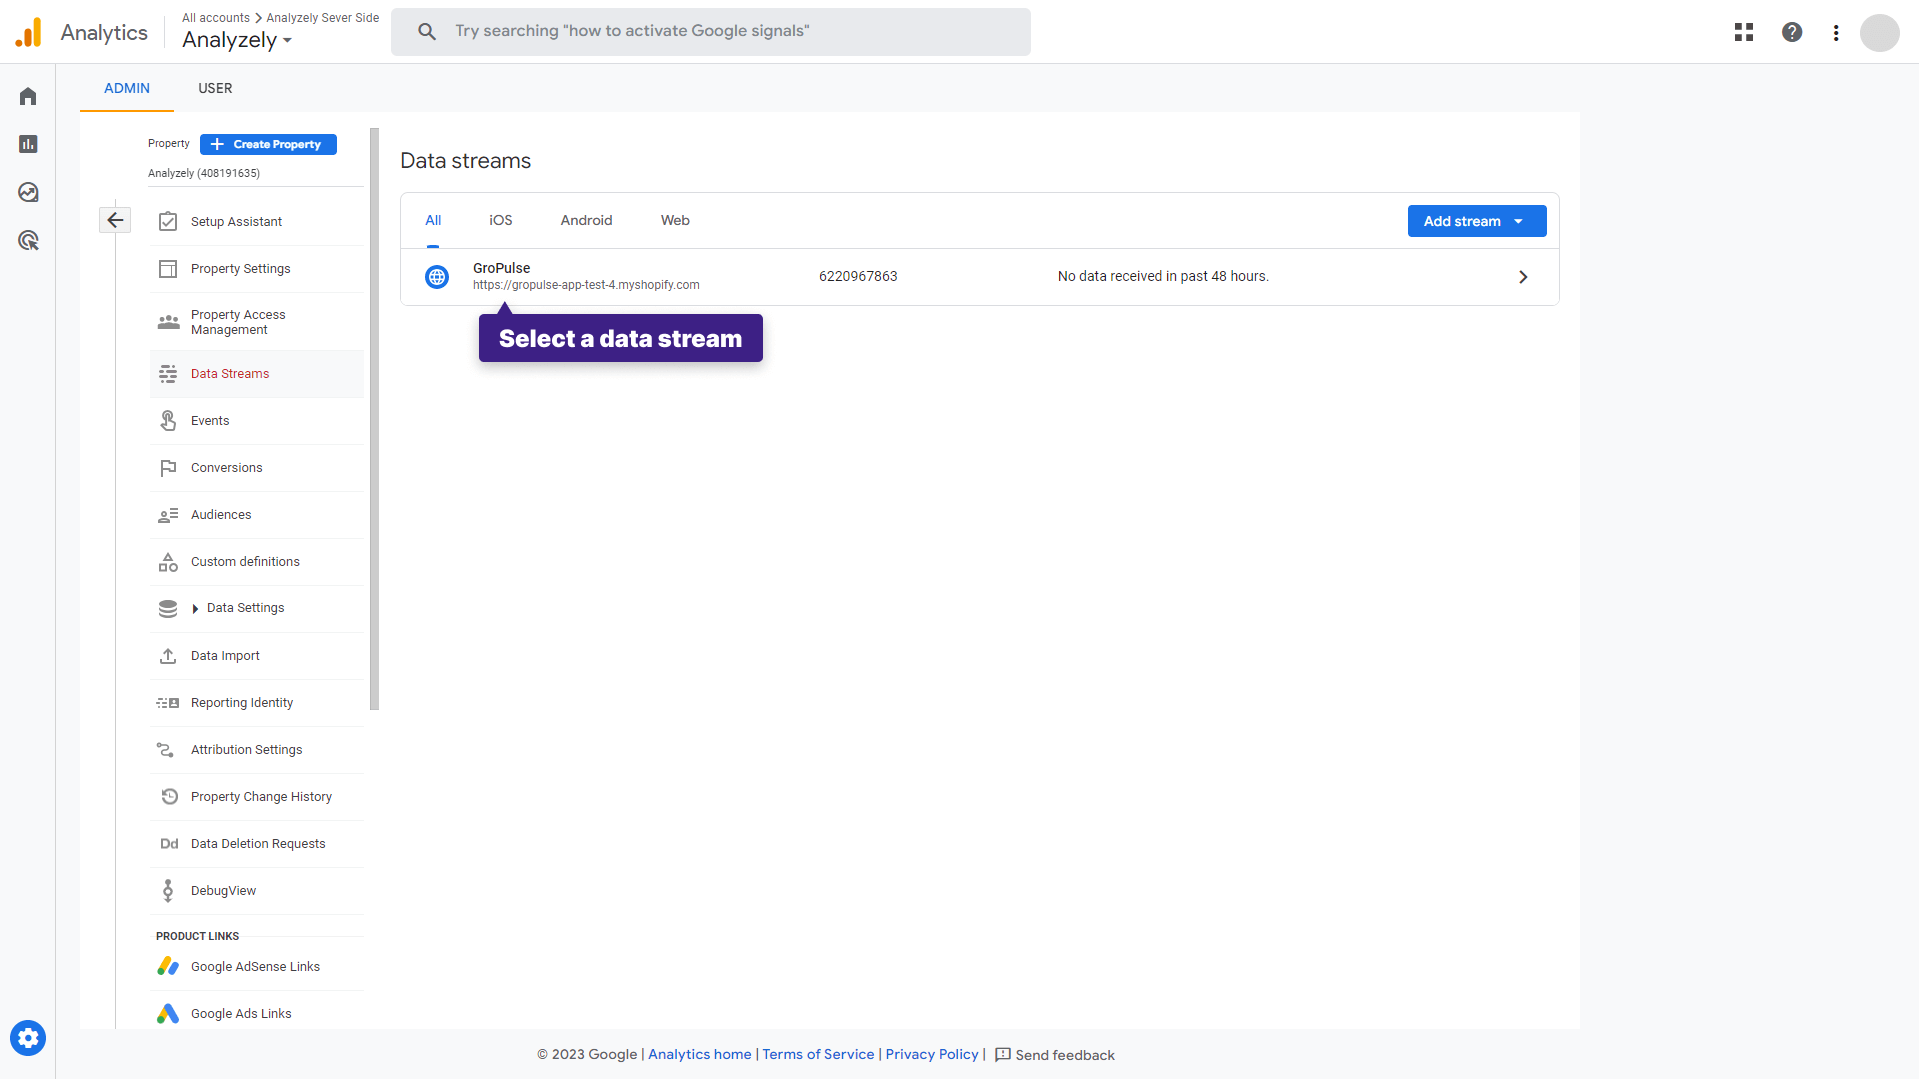Click the GroPulse web stream globe icon

437,277
